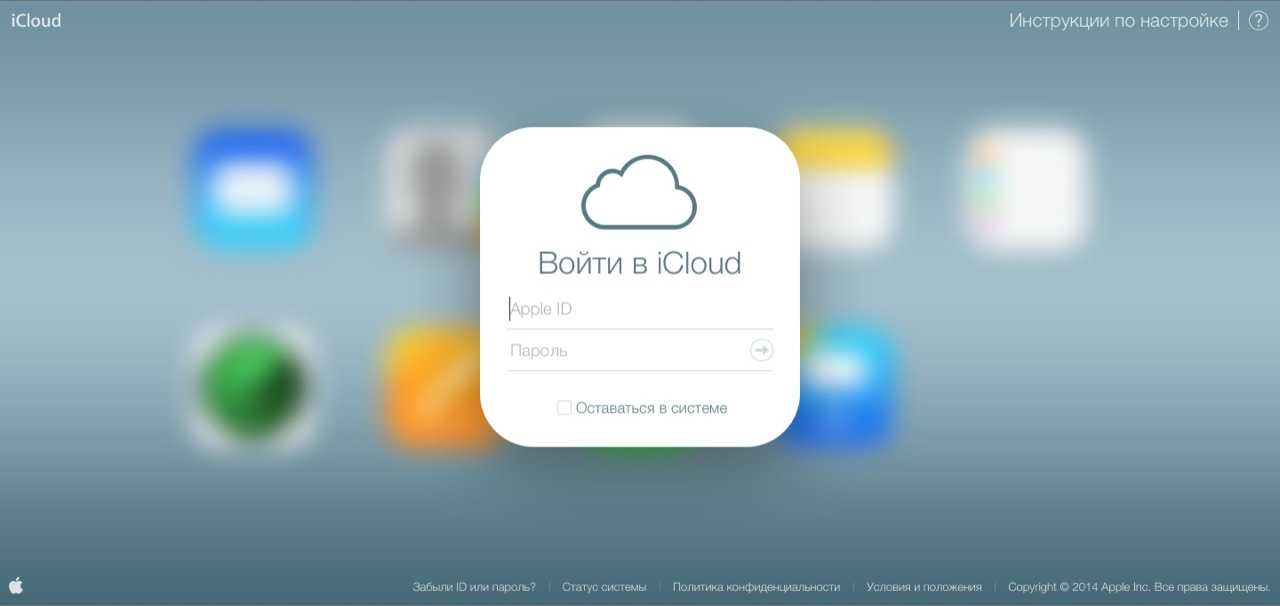1280x606 pixels.
Task: Enable the 'Оставаться в системе' checkbox
Action: [564, 408]
